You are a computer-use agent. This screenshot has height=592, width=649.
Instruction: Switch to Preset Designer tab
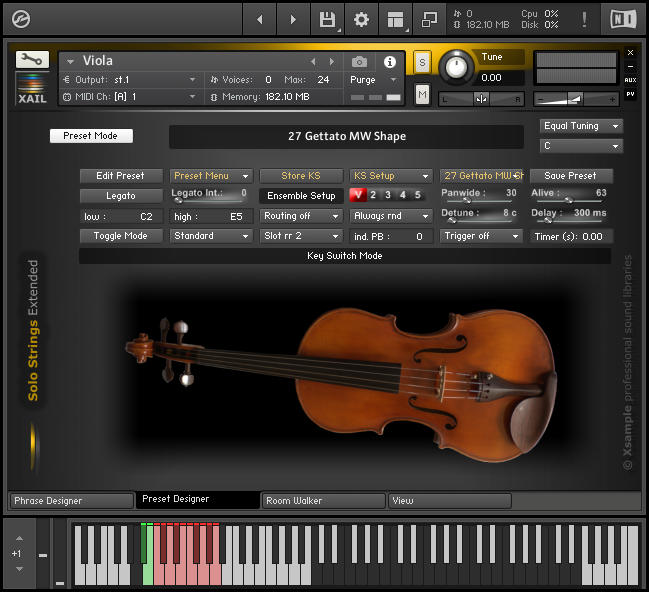(x=197, y=500)
